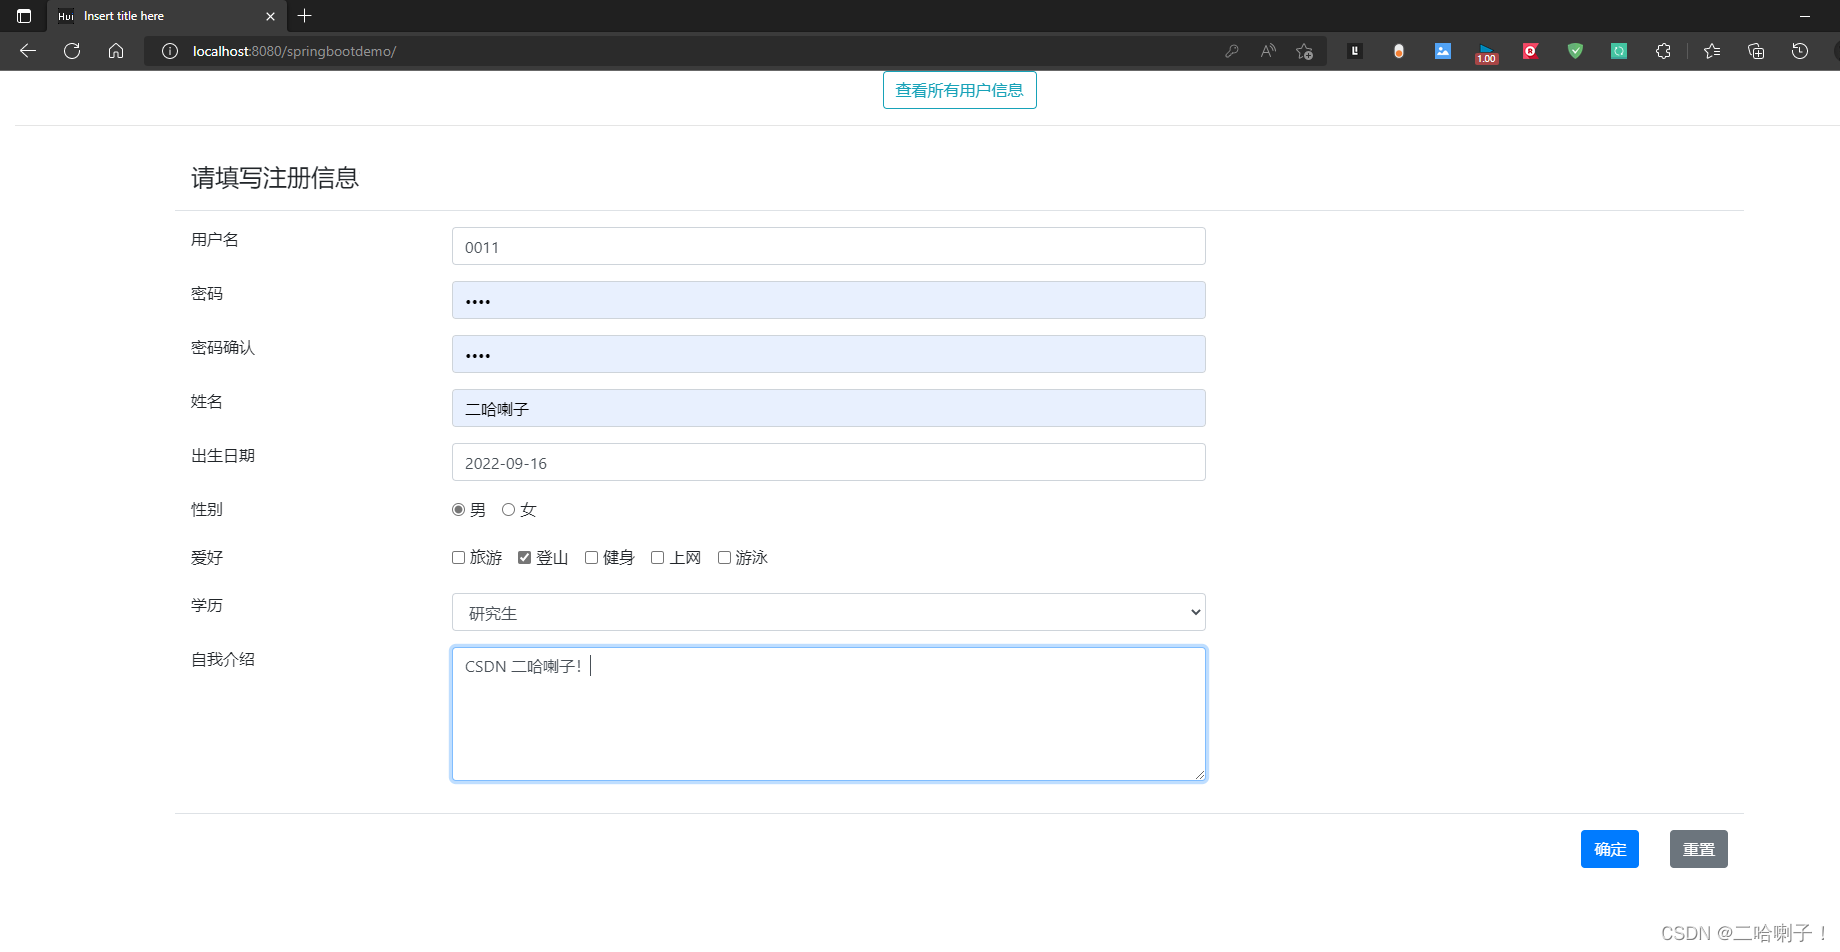This screenshot has width=1840, height=952.
Task: Check the 上网 hobby checkbox
Action: click(x=657, y=558)
